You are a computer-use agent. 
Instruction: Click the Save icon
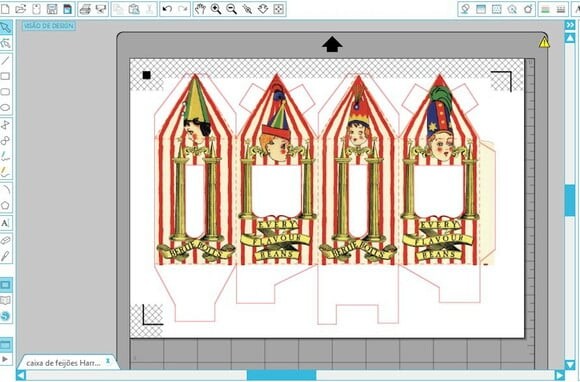[52, 9]
